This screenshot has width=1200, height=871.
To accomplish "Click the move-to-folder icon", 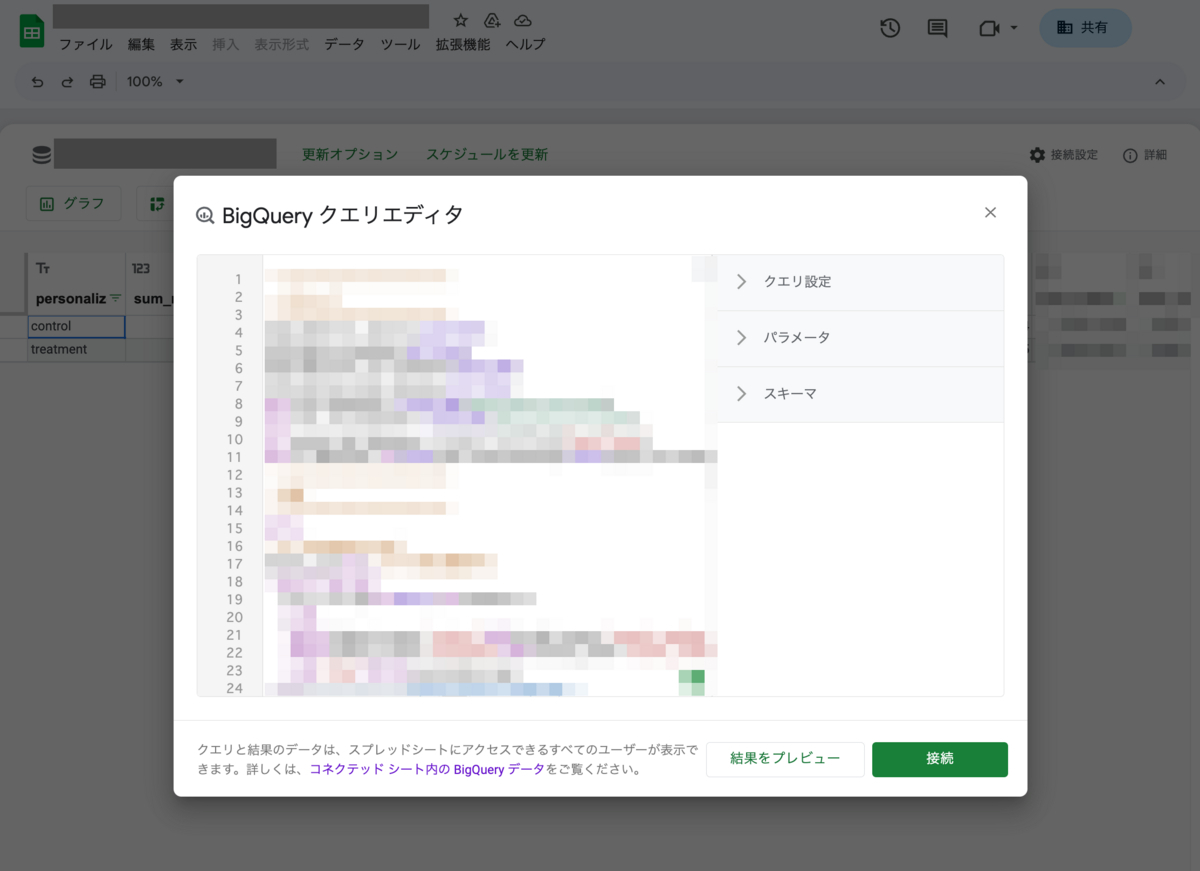I will coord(491,20).
